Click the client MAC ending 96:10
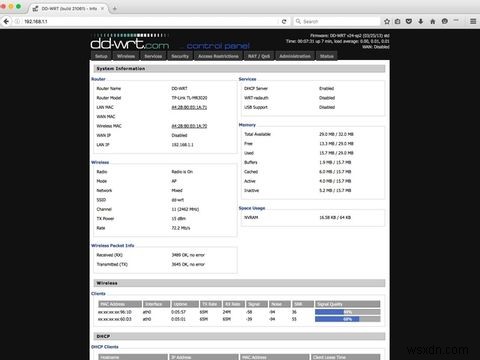Image resolution: width=480 pixels, height=360 pixels. 115,312
